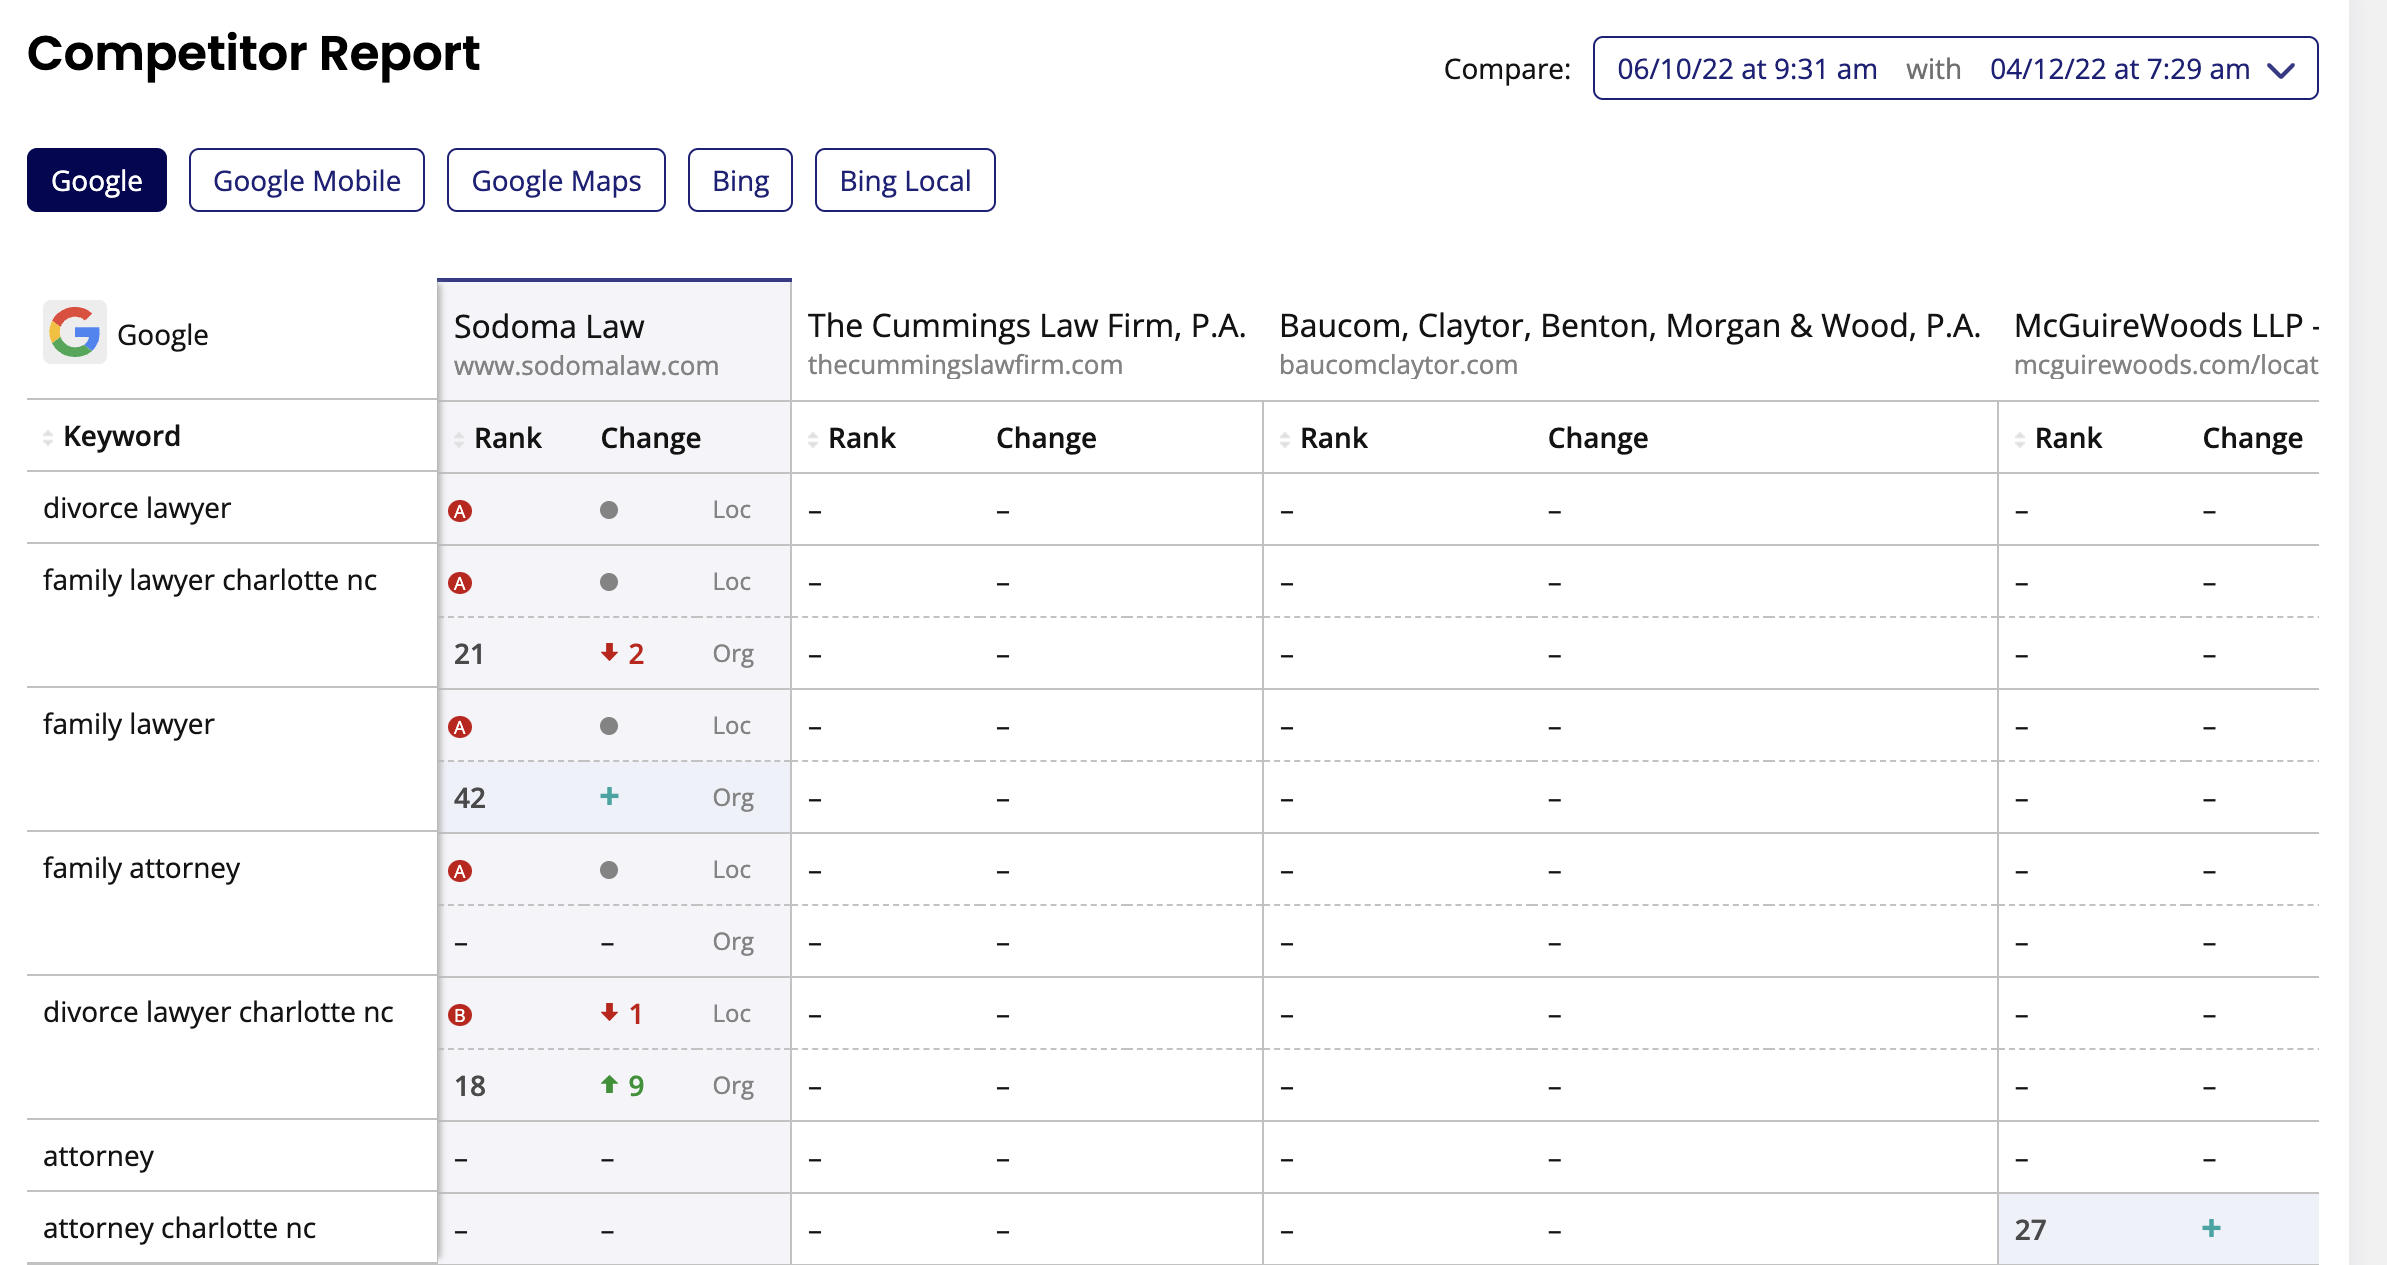
Task: Switch to the Bing tab
Action: pos(740,180)
